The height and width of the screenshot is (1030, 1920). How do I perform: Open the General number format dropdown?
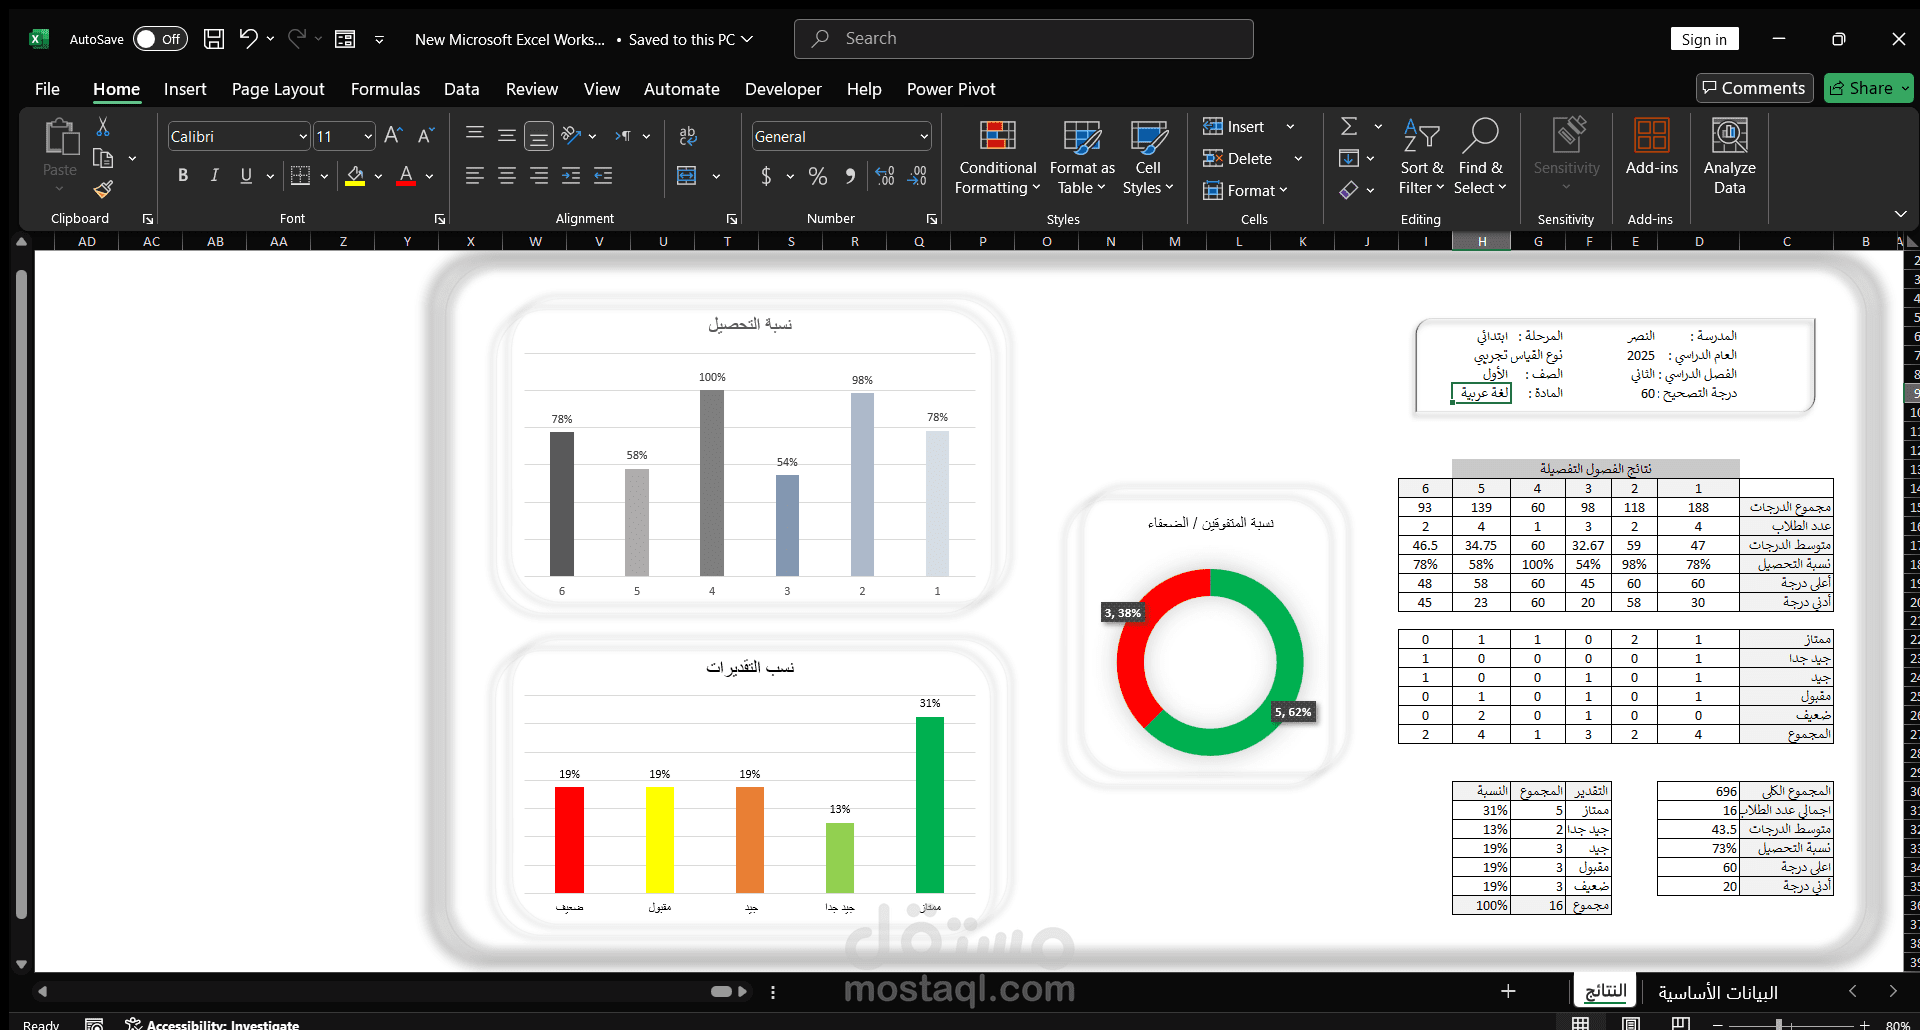[x=923, y=137]
